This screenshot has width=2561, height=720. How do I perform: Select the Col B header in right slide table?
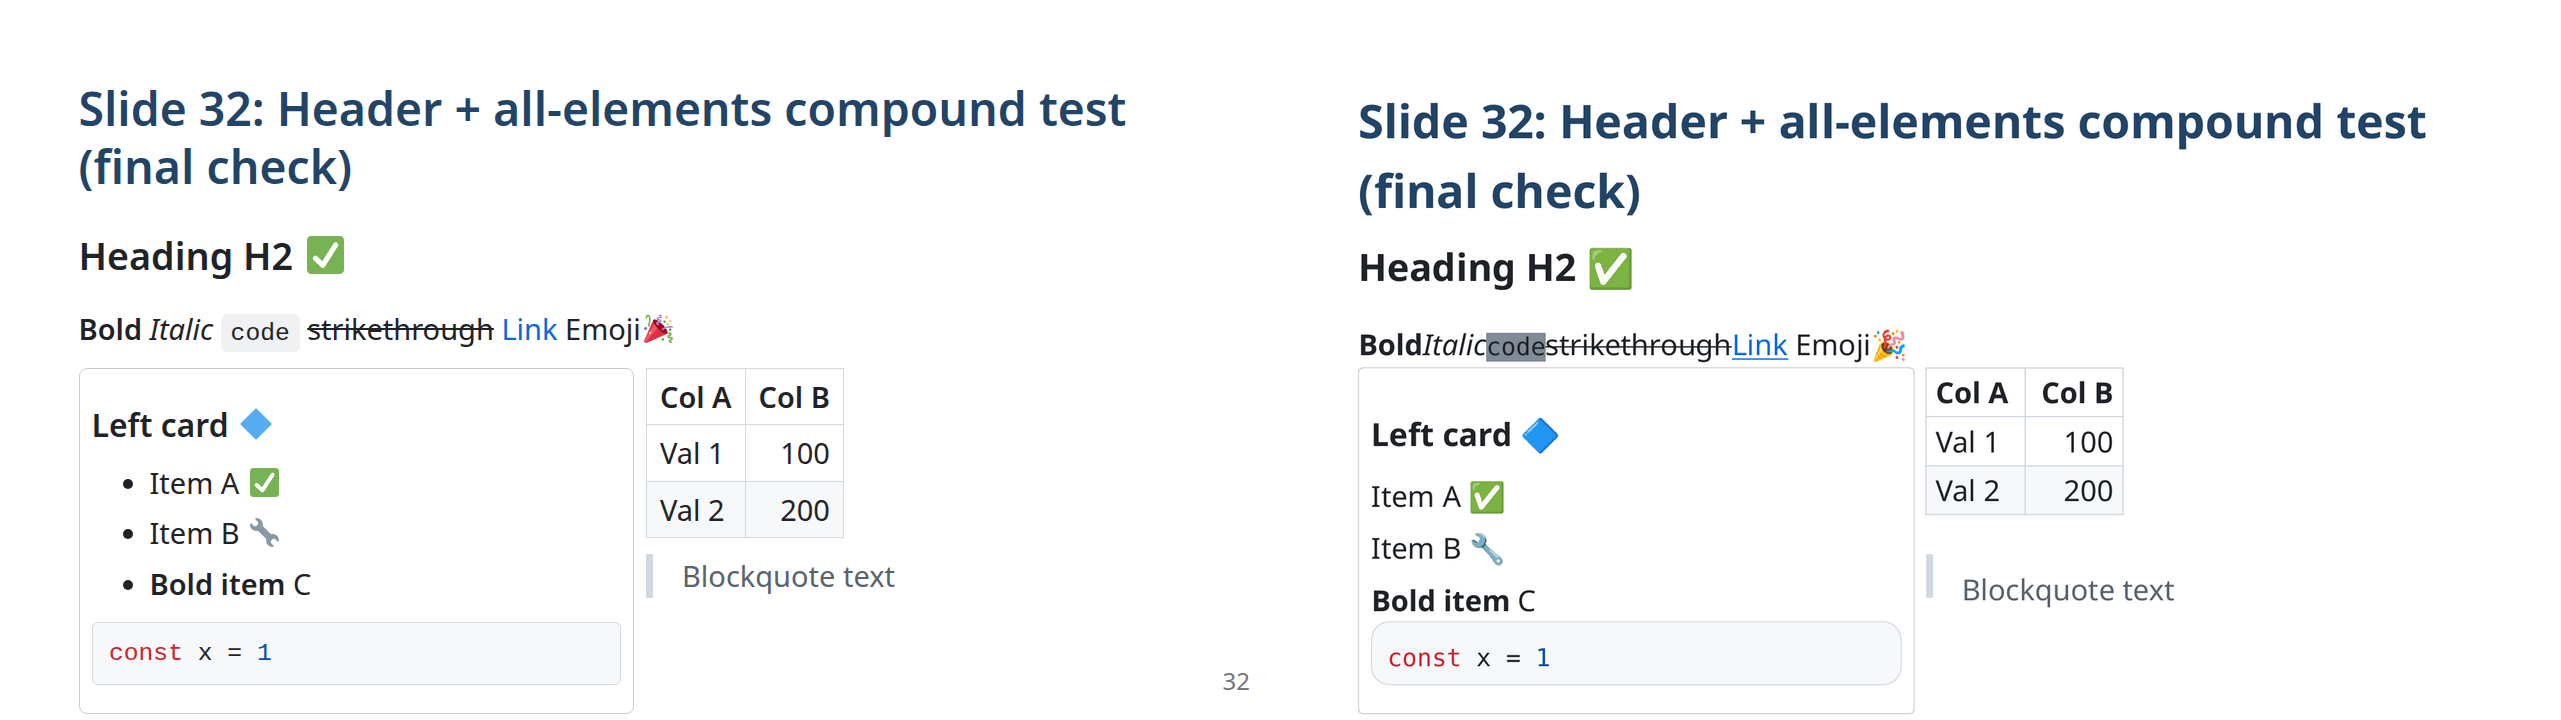[2076, 393]
